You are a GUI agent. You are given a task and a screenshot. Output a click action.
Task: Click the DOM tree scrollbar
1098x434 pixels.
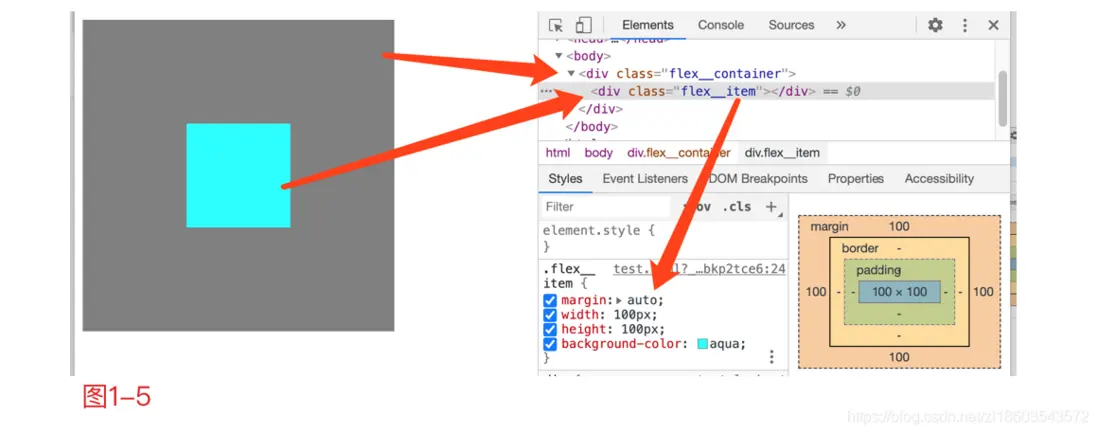pos(1003,98)
